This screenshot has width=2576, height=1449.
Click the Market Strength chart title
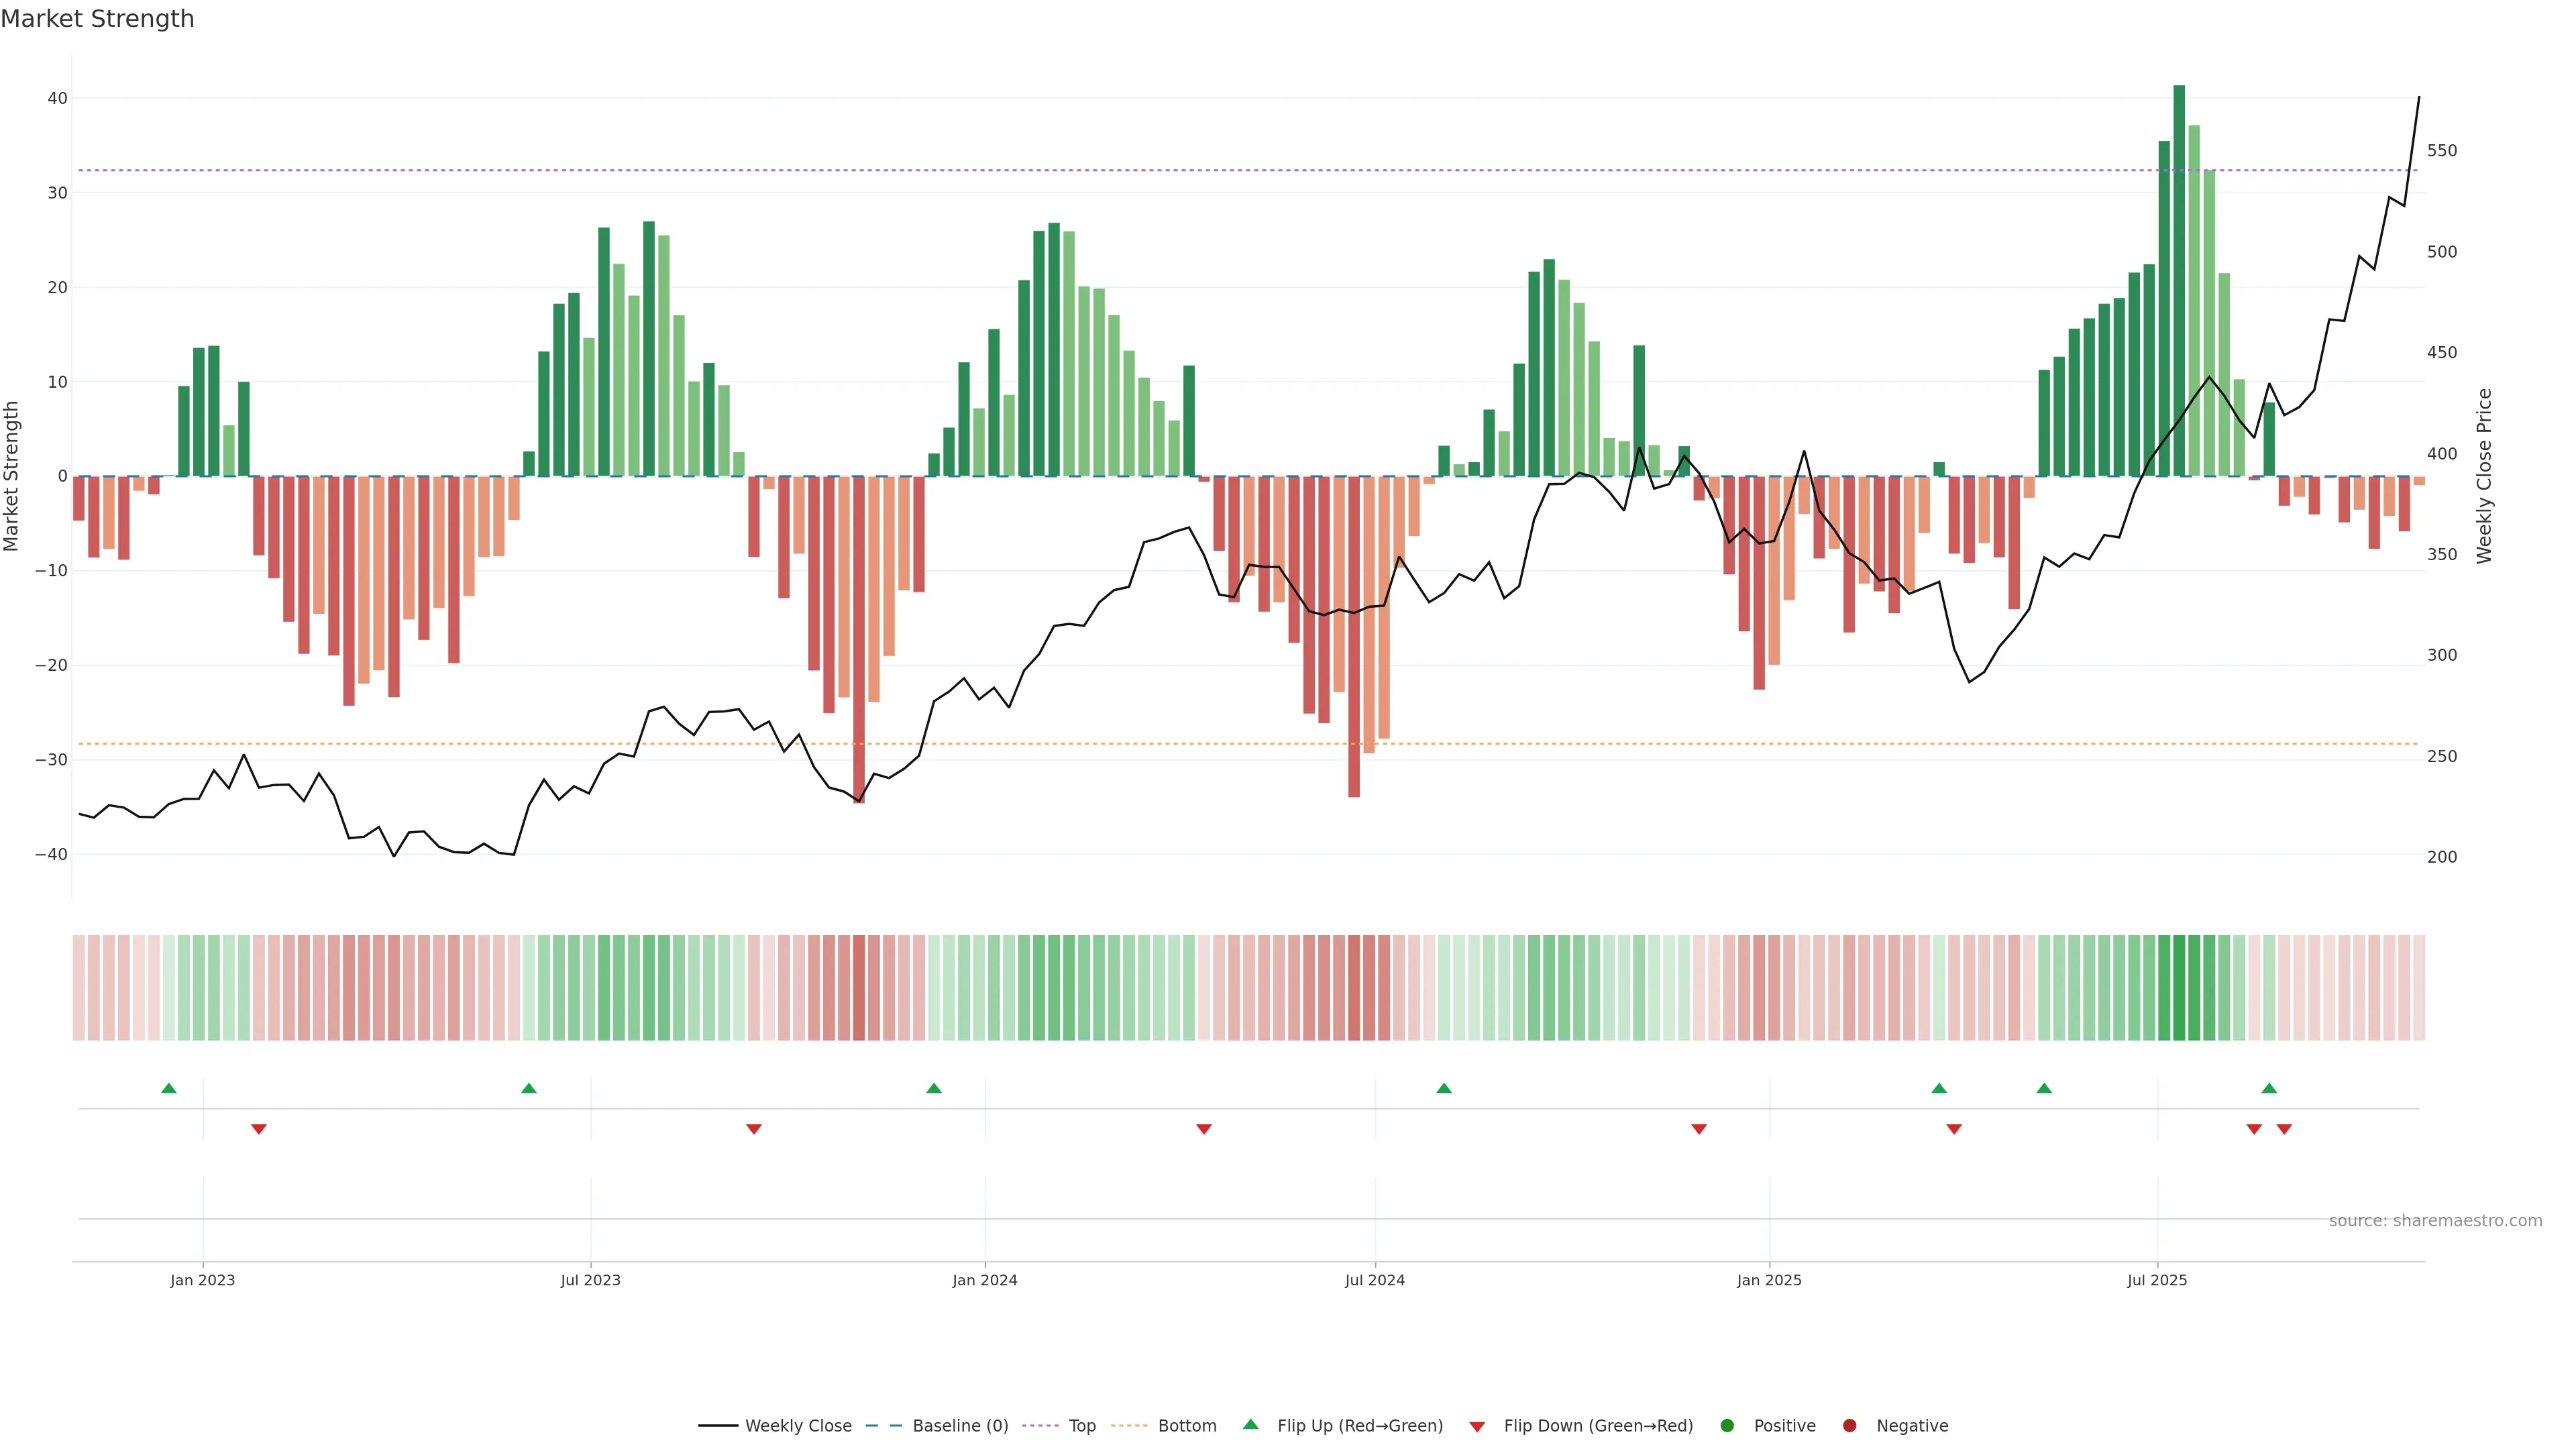(x=97, y=19)
